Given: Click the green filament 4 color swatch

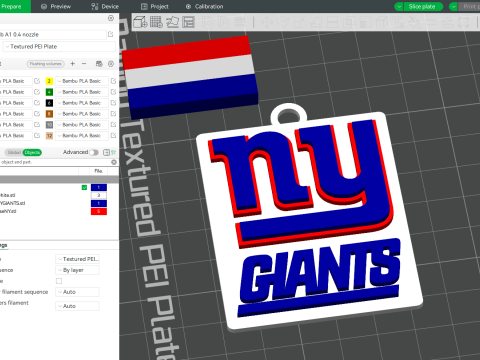Looking at the screenshot, I should (49, 92).
